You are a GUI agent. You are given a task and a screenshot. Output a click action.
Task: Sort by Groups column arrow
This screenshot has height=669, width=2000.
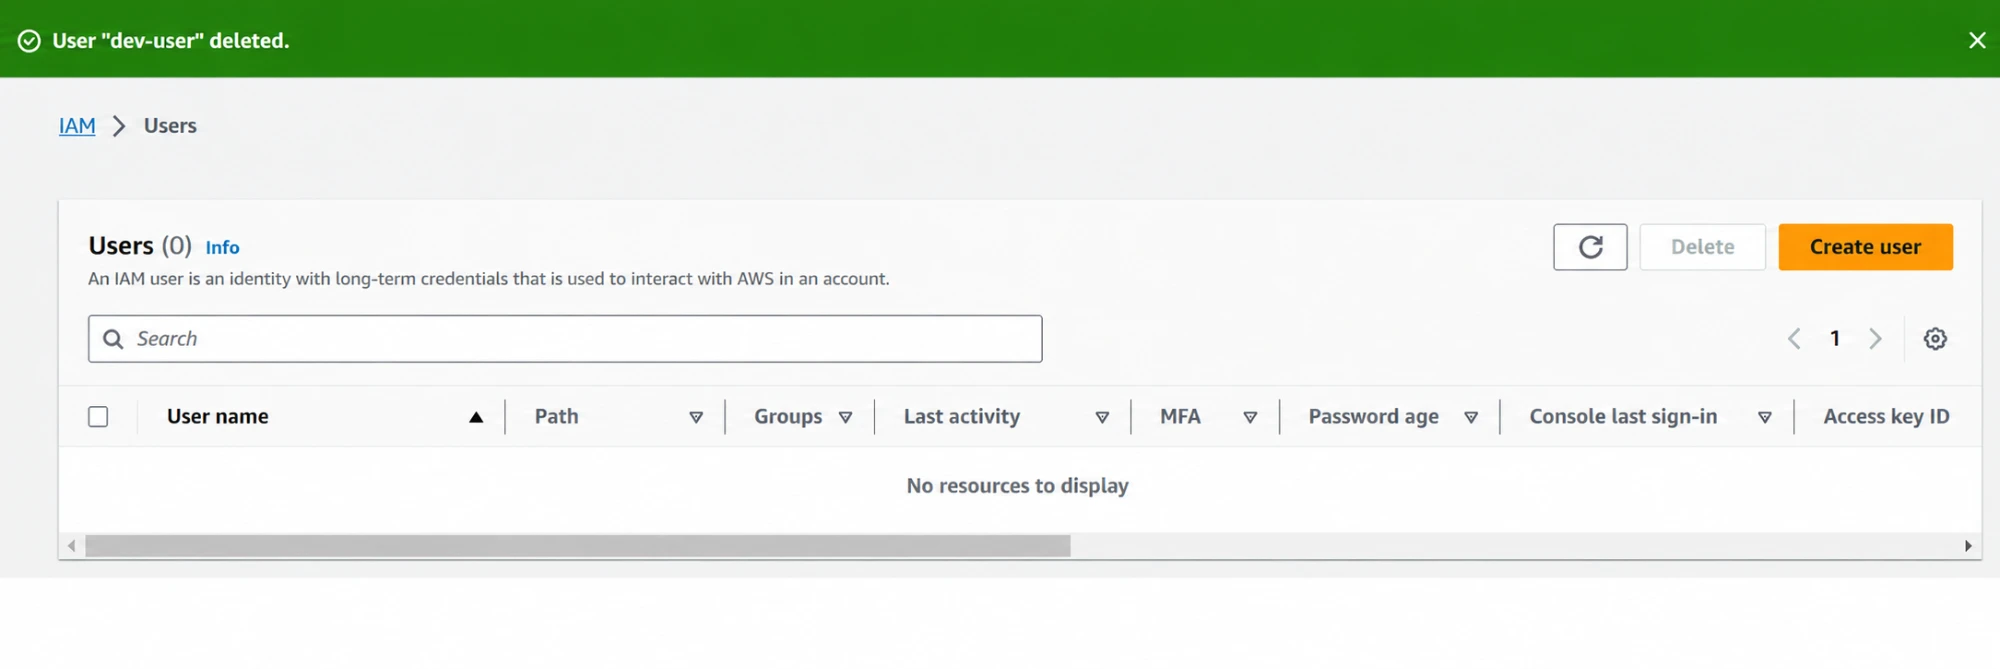click(x=845, y=418)
